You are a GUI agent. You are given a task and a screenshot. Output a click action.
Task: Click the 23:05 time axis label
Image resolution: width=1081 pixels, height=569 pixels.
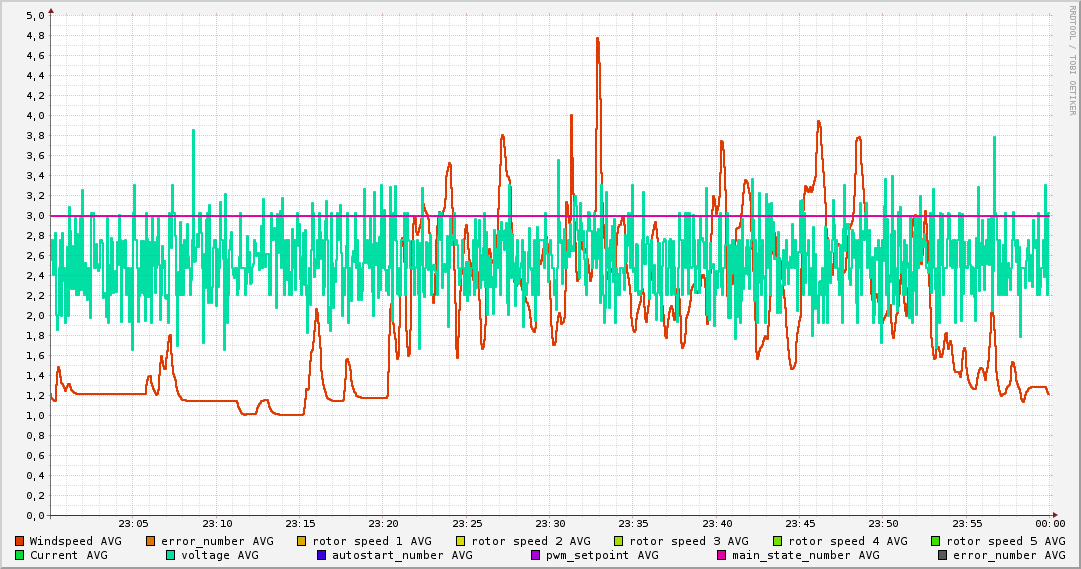click(x=133, y=523)
